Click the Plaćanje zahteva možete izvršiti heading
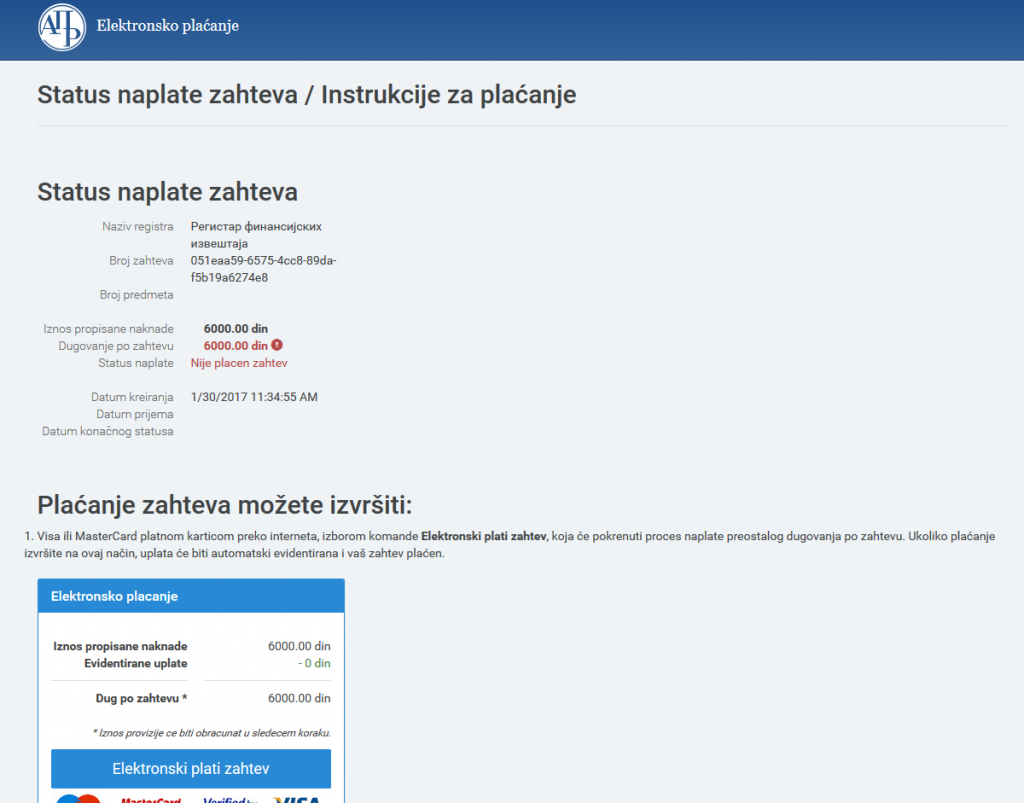 [224, 504]
